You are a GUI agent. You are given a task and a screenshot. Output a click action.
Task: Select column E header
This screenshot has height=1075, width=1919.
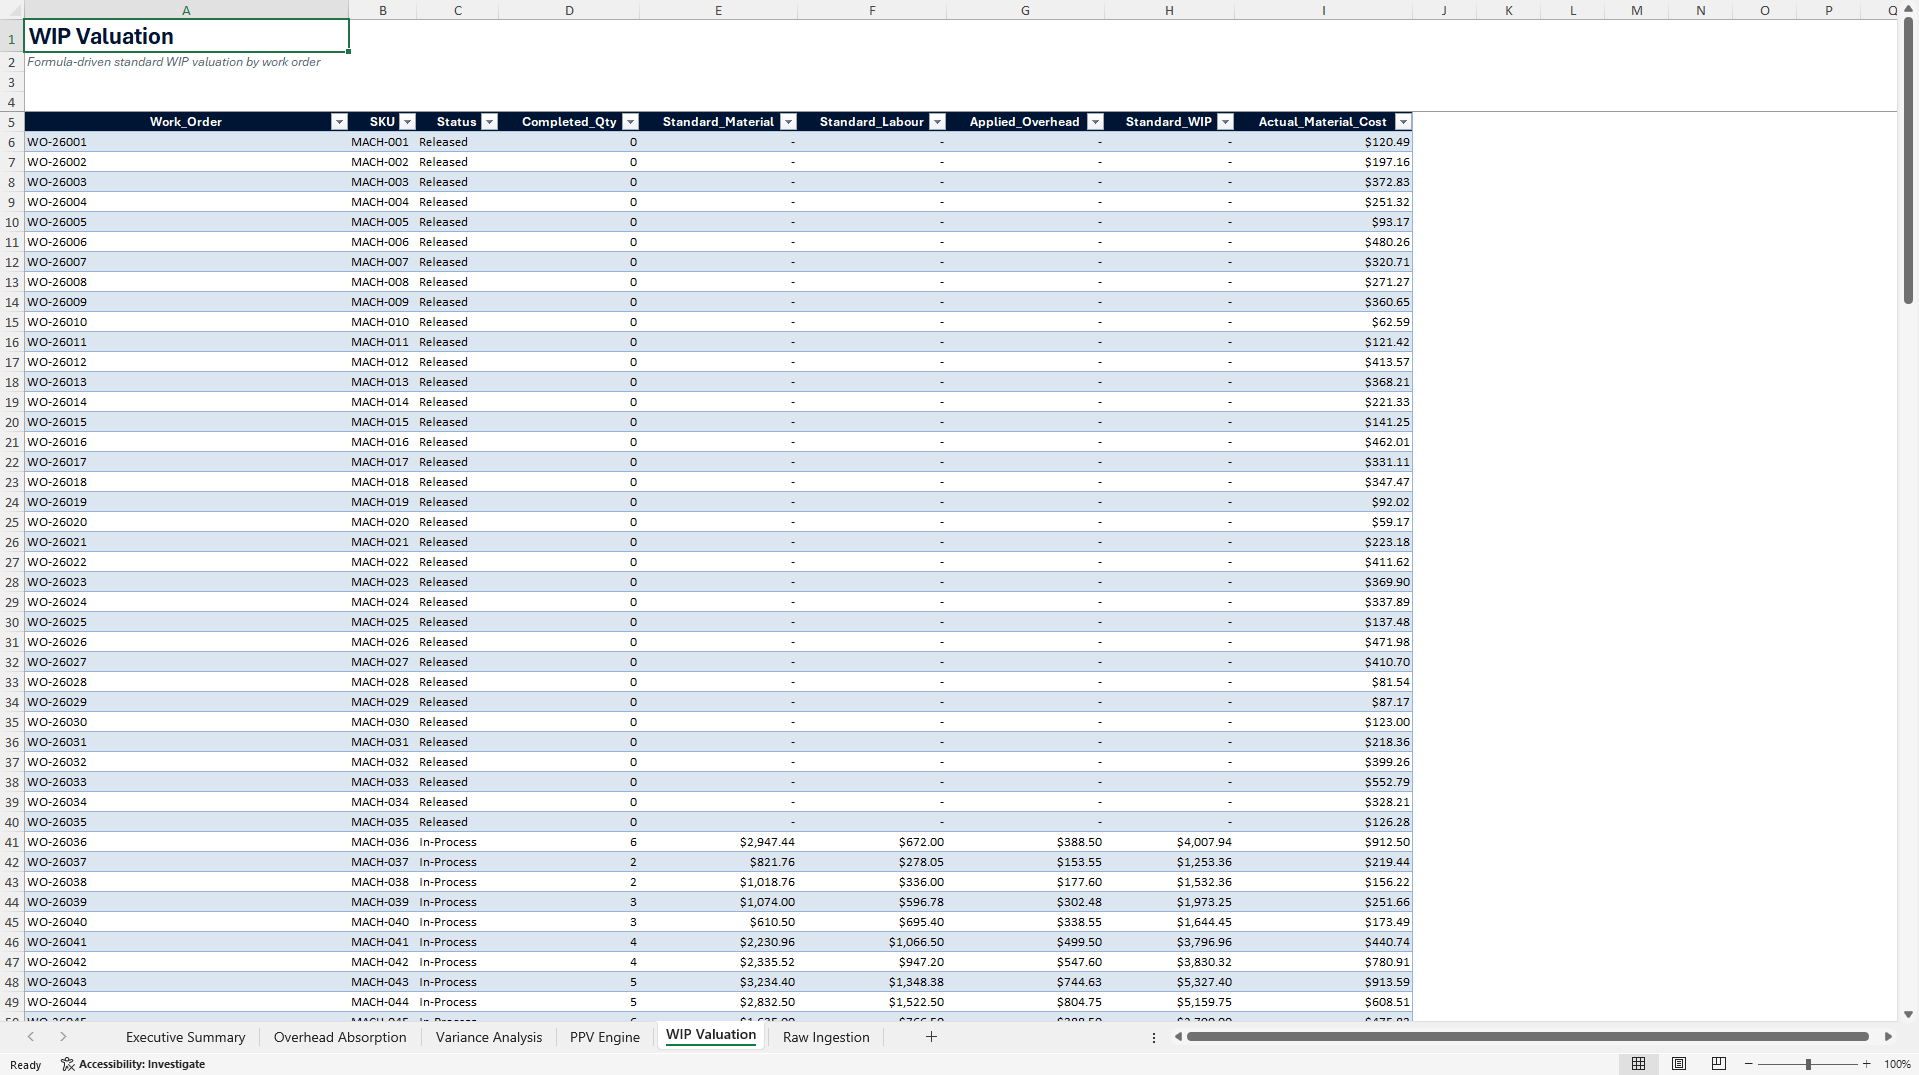pyautogui.click(x=718, y=10)
